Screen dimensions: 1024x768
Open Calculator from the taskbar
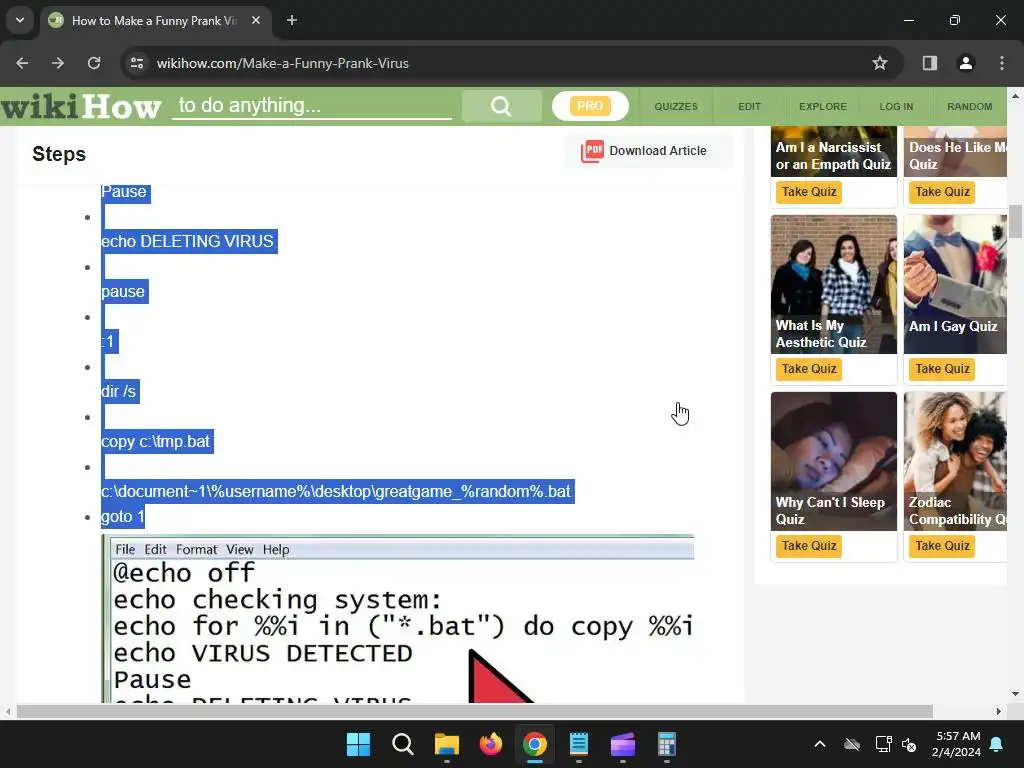tap(667, 744)
